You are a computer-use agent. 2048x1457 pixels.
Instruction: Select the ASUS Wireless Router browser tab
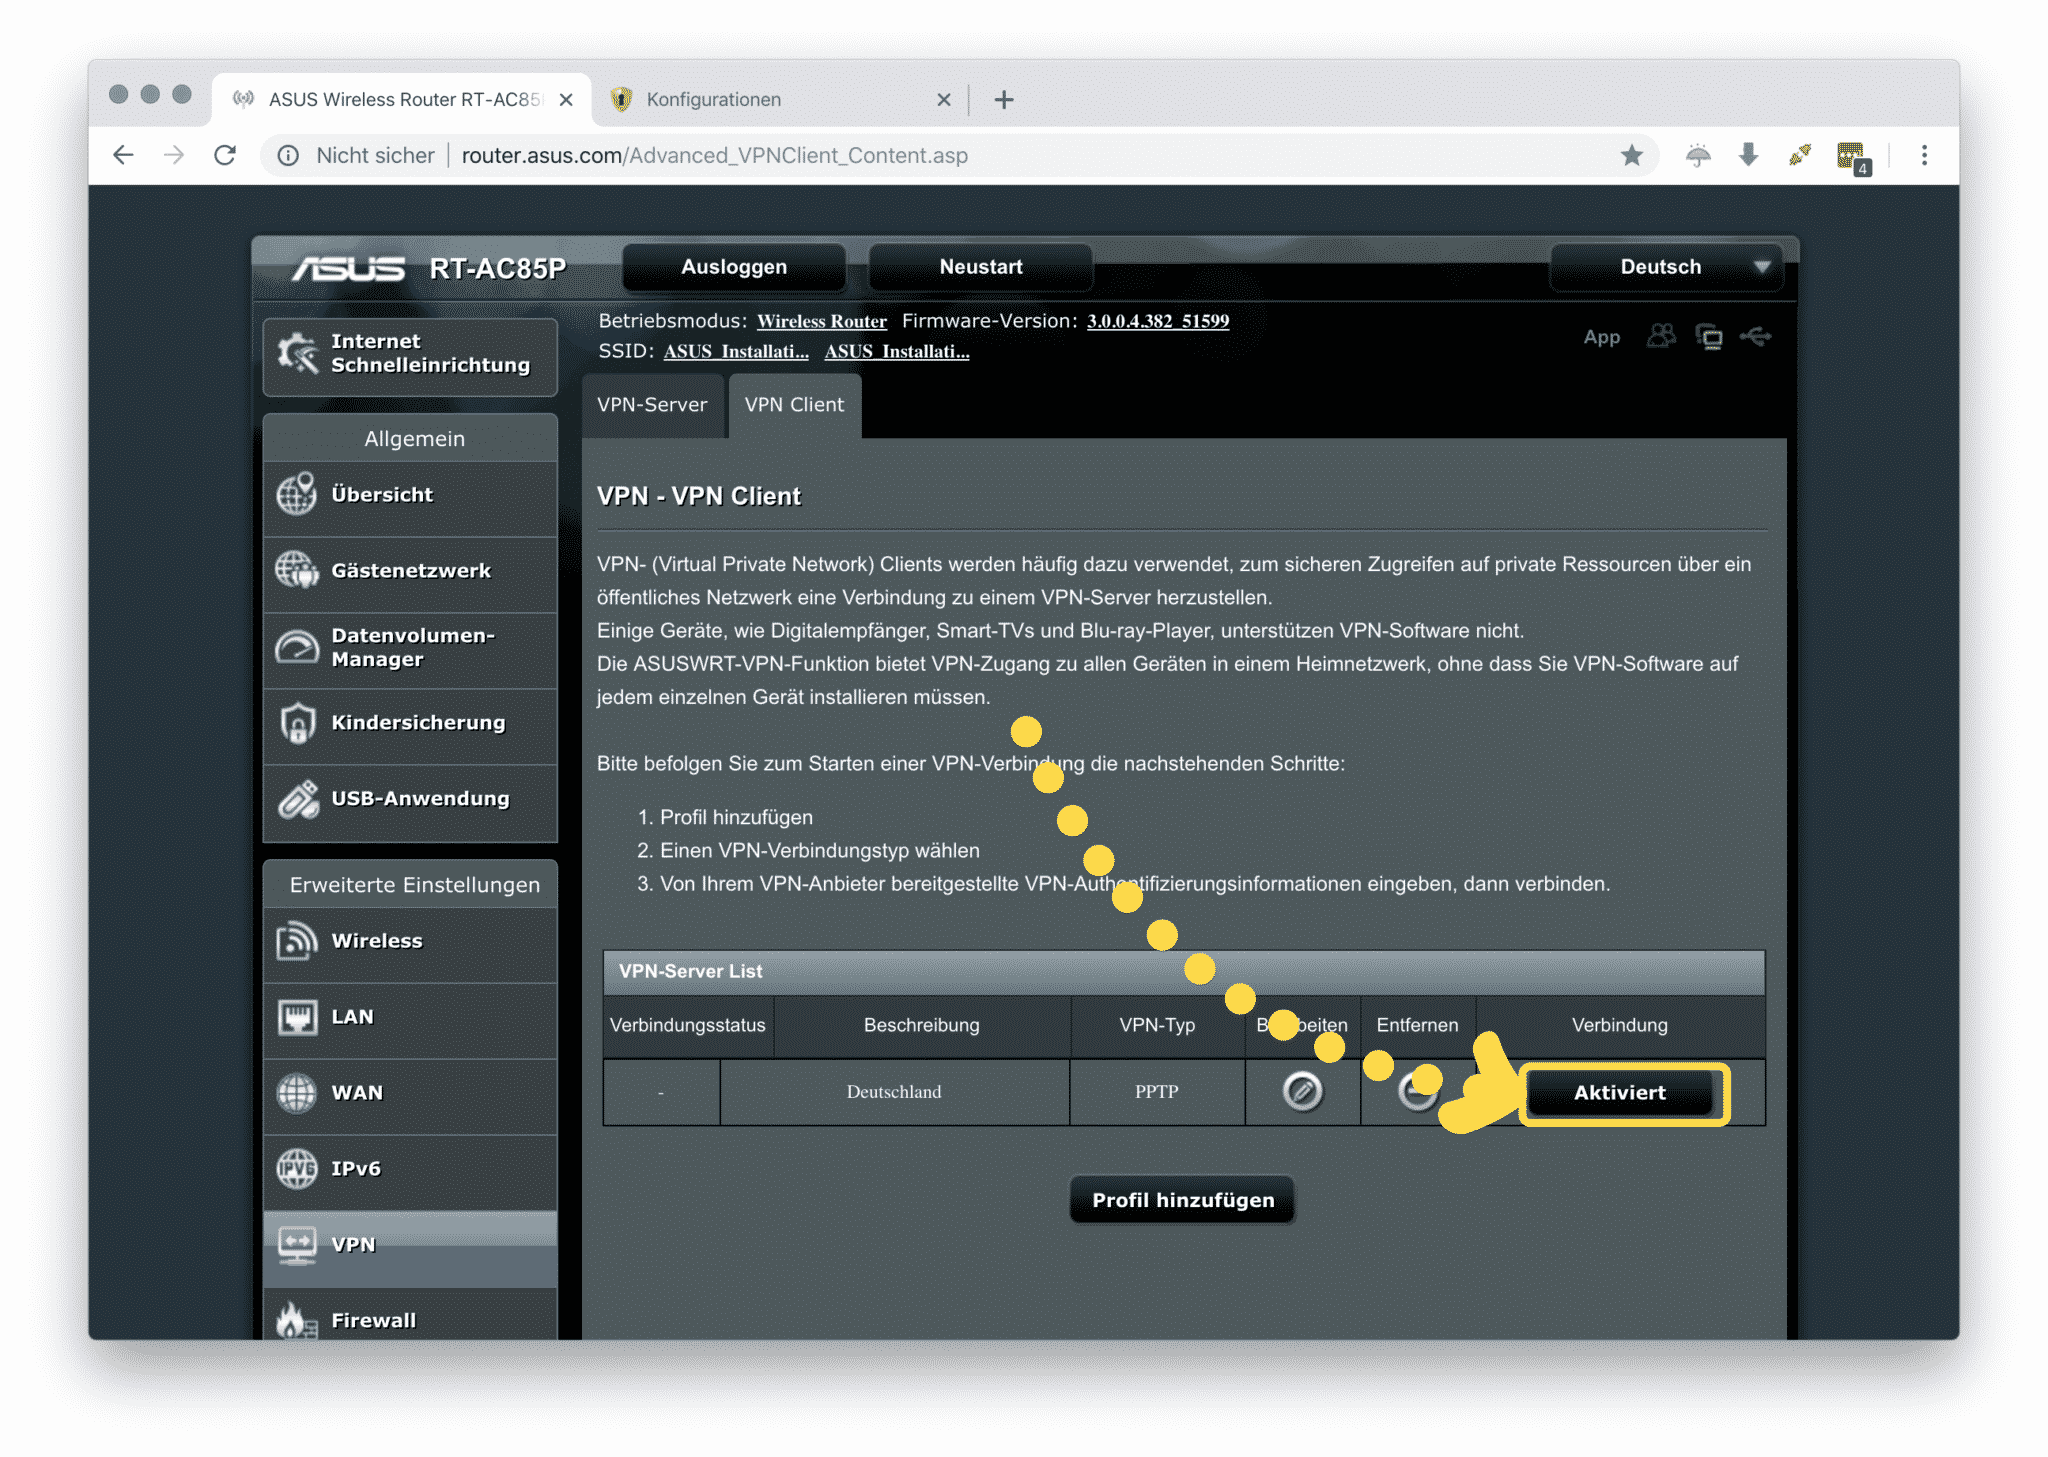(404, 99)
